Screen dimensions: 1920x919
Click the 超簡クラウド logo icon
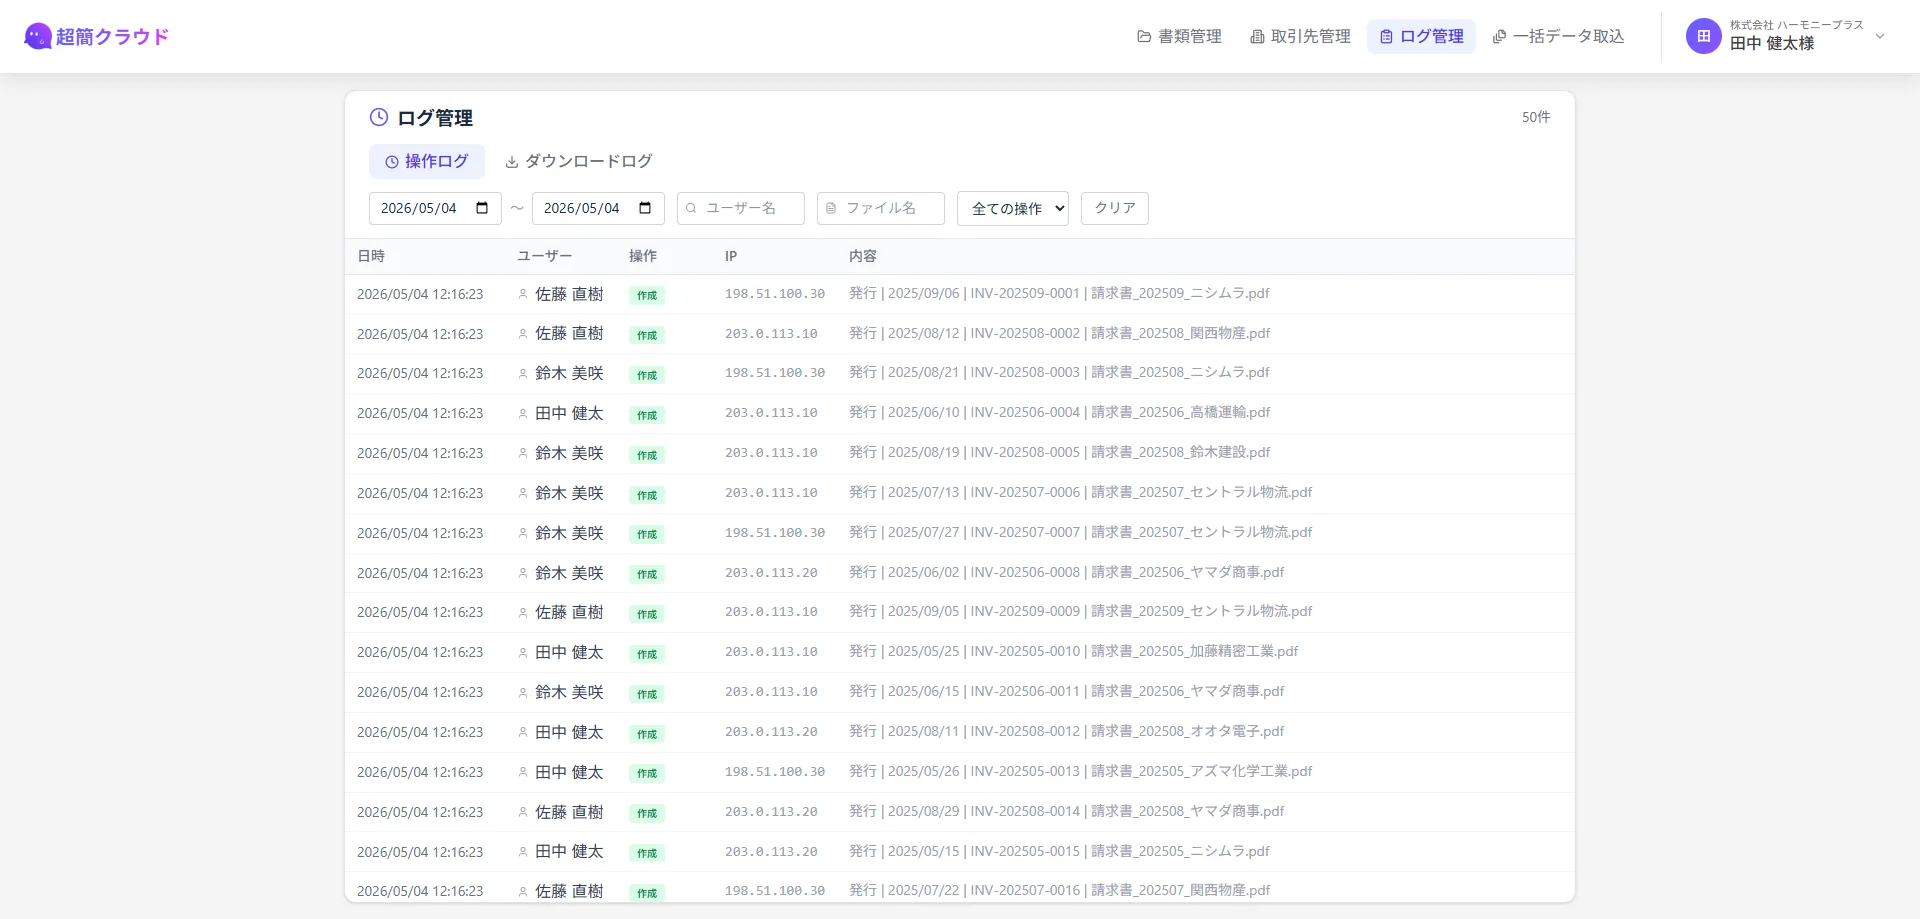[x=38, y=37]
